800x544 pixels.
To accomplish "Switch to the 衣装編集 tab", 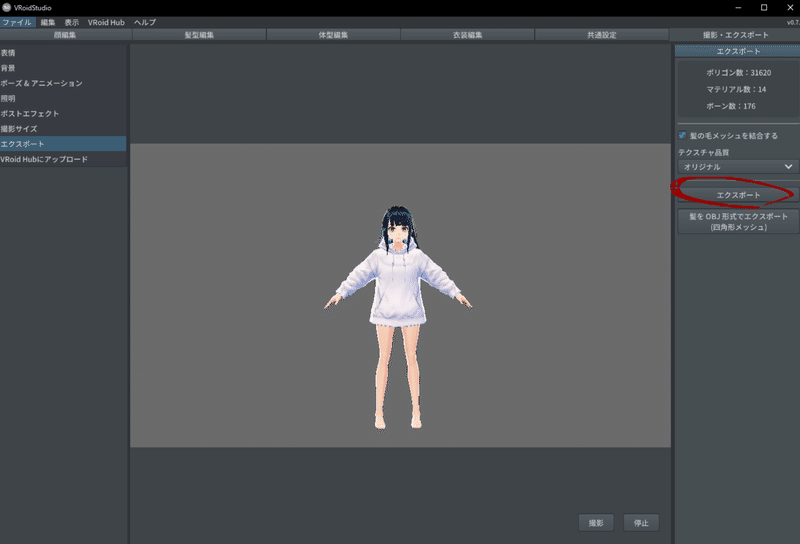I will coord(467,35).
